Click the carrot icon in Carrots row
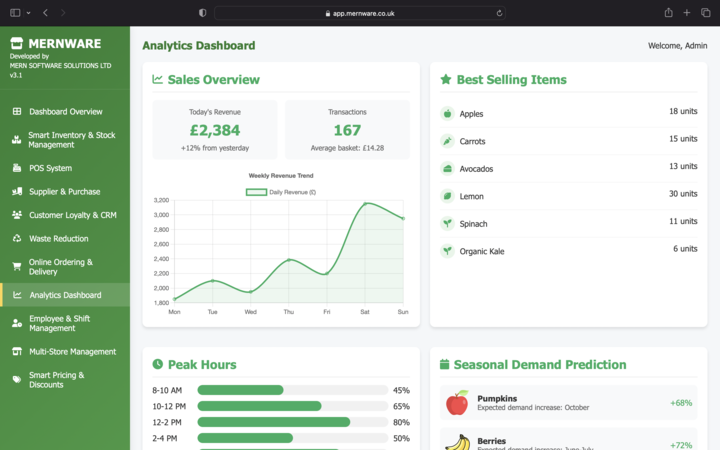 447,141
